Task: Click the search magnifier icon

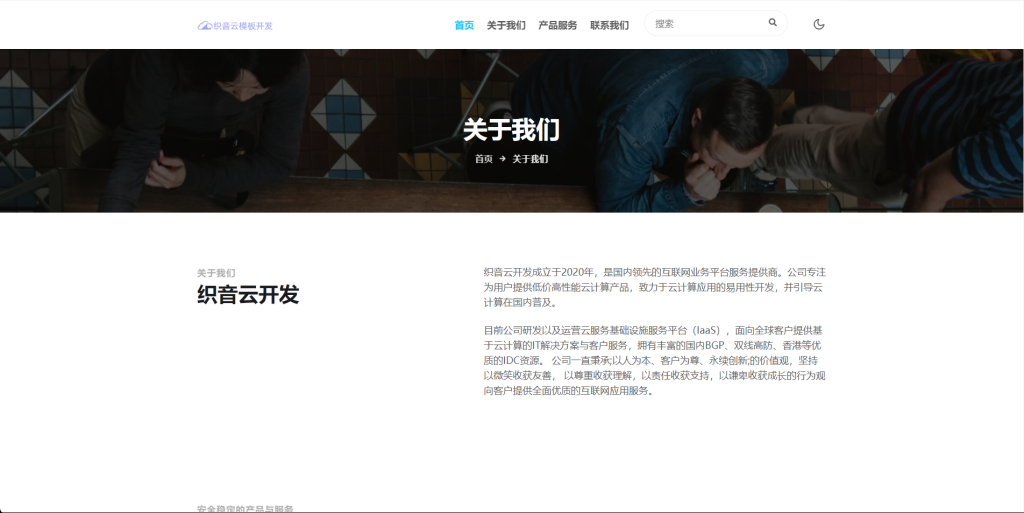Action: click(x=773, y=22)
